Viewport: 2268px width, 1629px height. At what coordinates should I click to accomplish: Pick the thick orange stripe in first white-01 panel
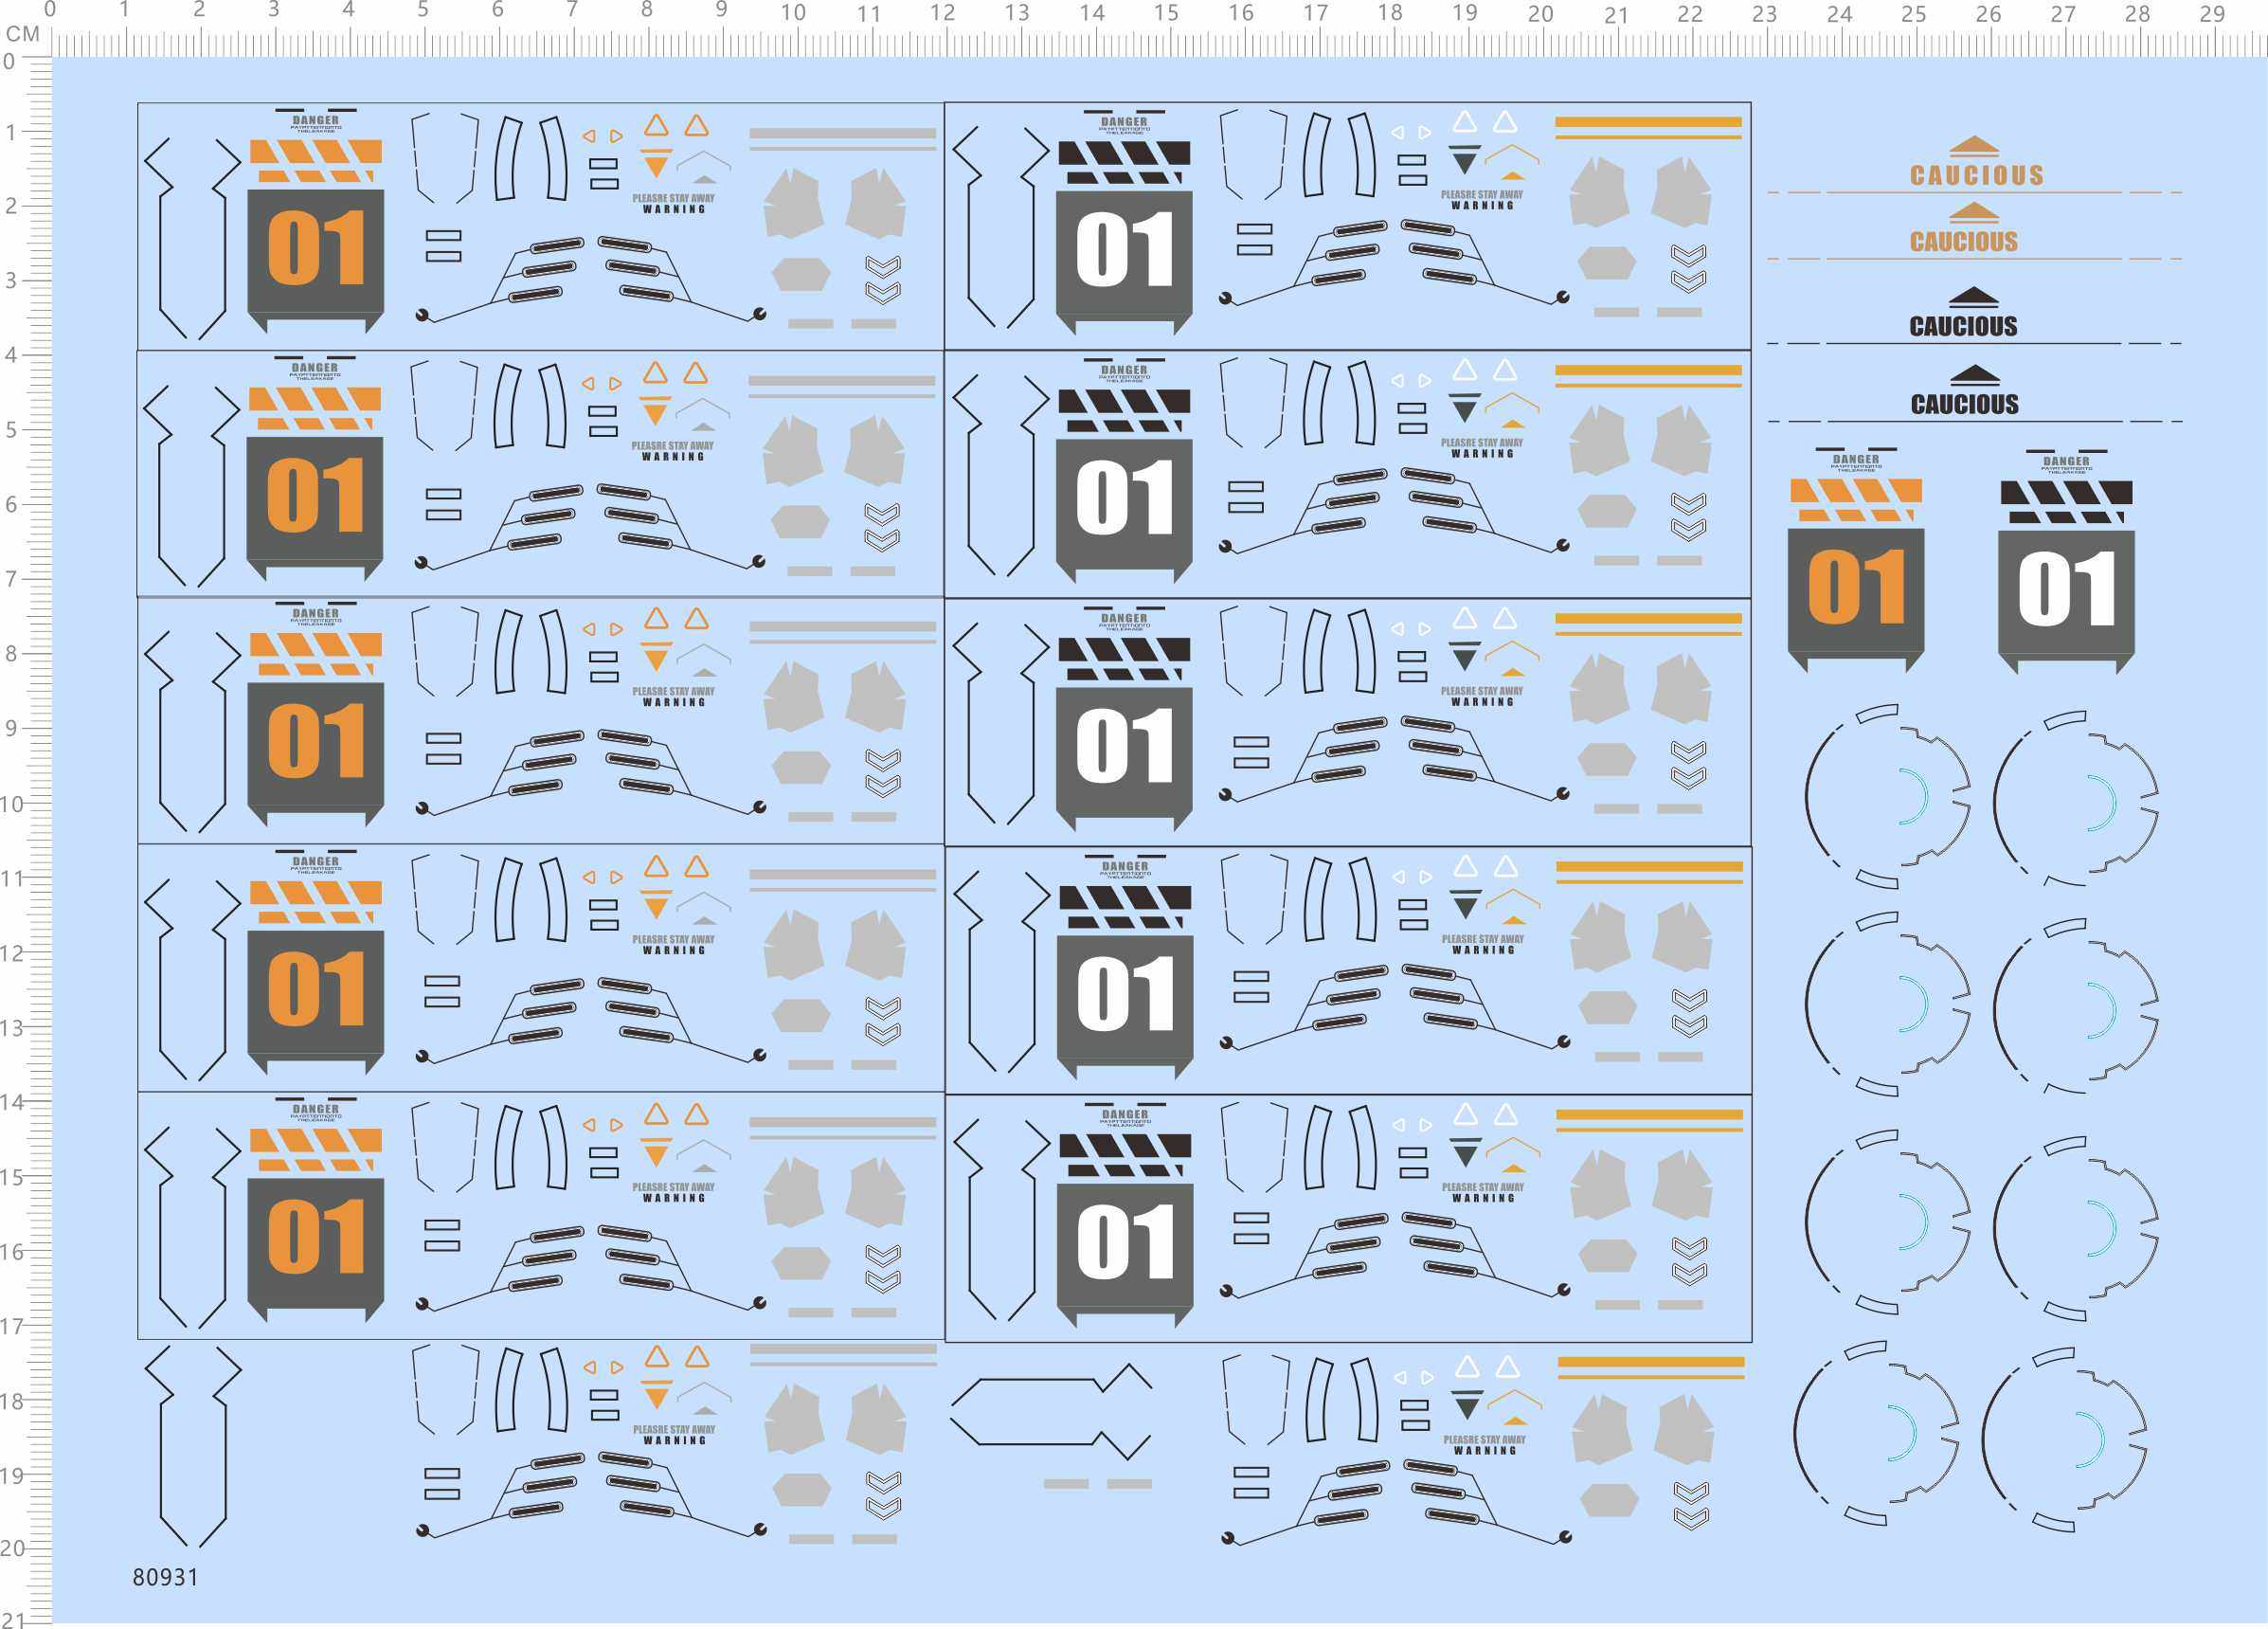coord(1648,122)
